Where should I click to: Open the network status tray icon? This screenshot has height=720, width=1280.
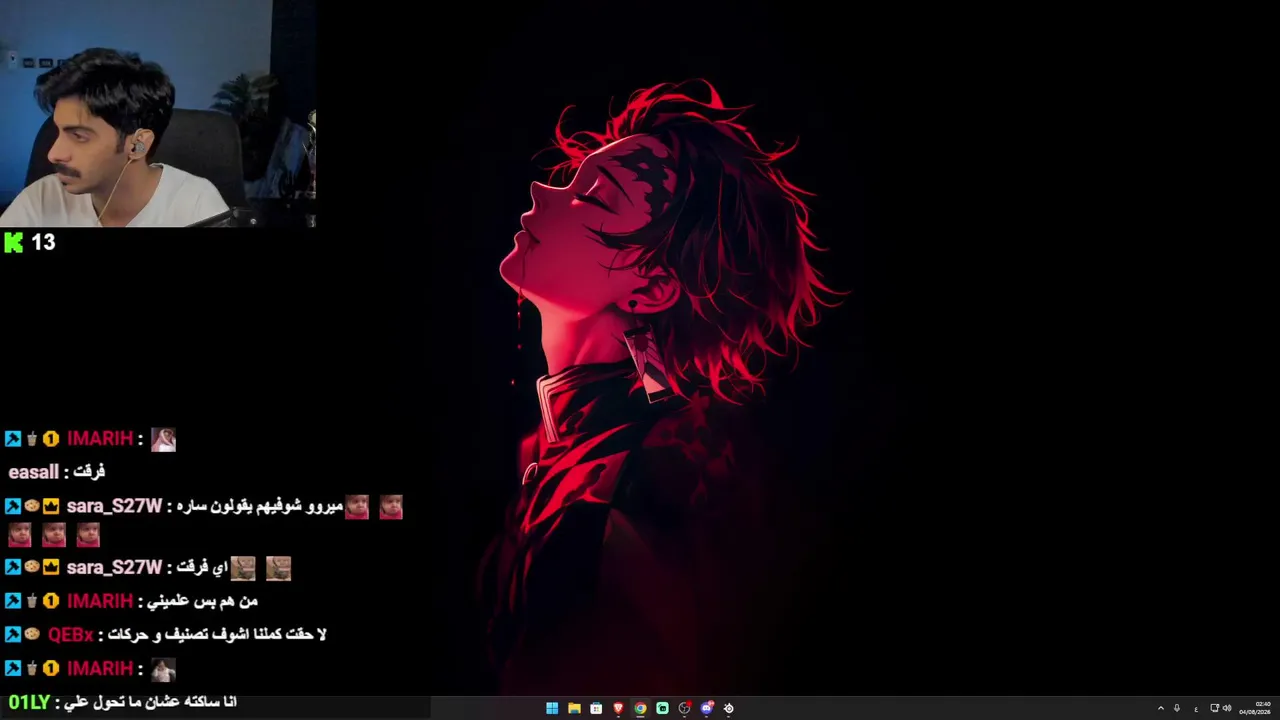1215,708
